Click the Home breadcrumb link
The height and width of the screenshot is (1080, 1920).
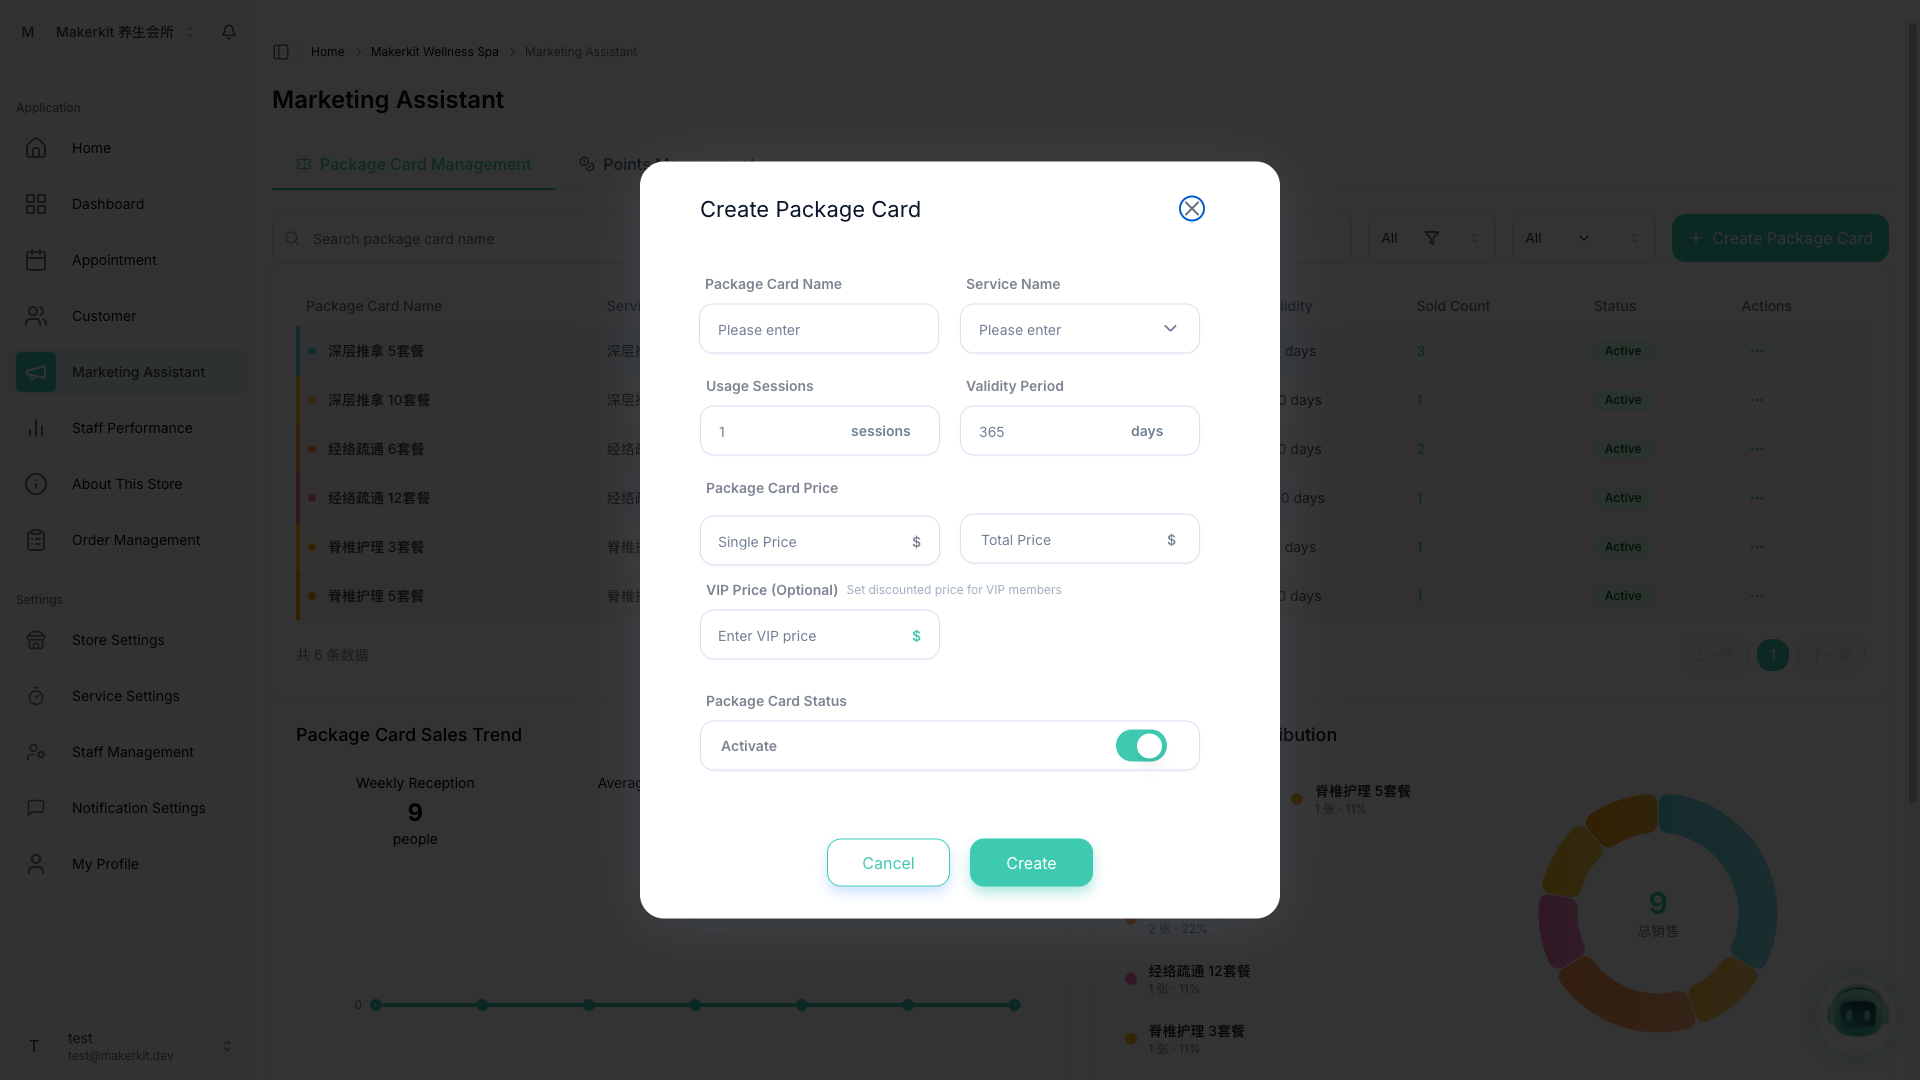point(327,52)
